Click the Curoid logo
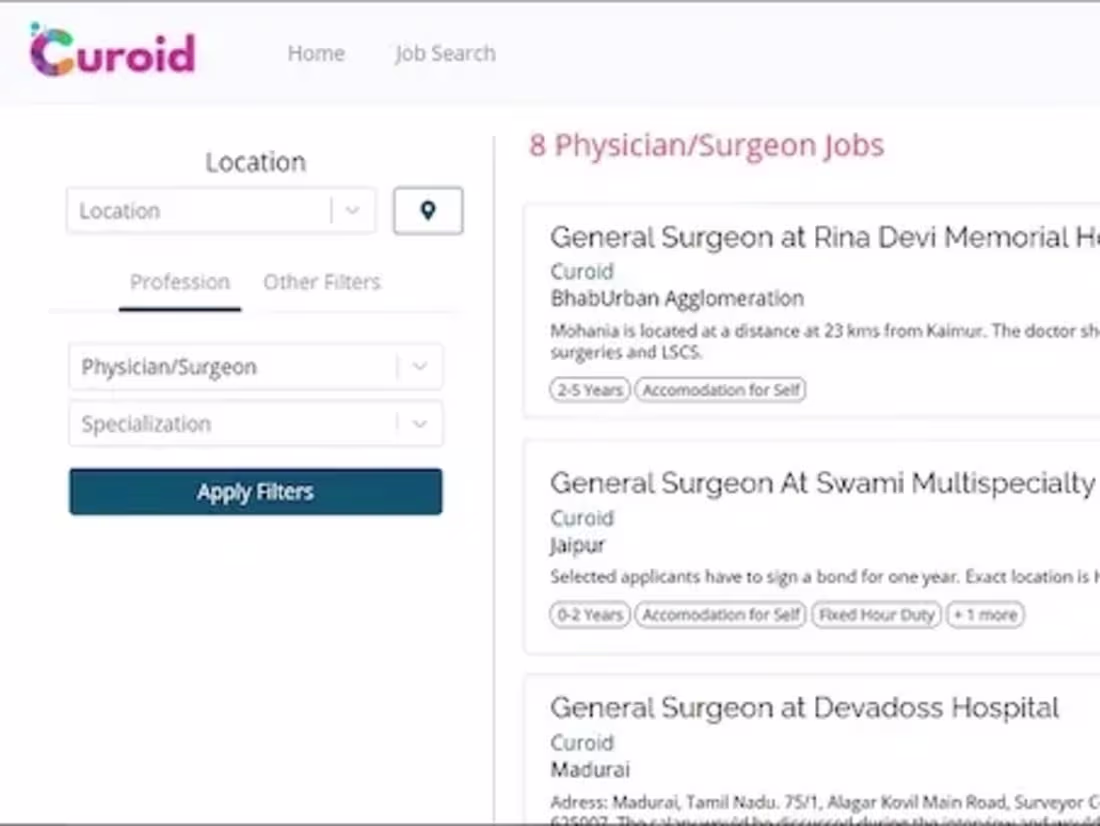Viewport: 1100px width, 826px height. [112, 52]
